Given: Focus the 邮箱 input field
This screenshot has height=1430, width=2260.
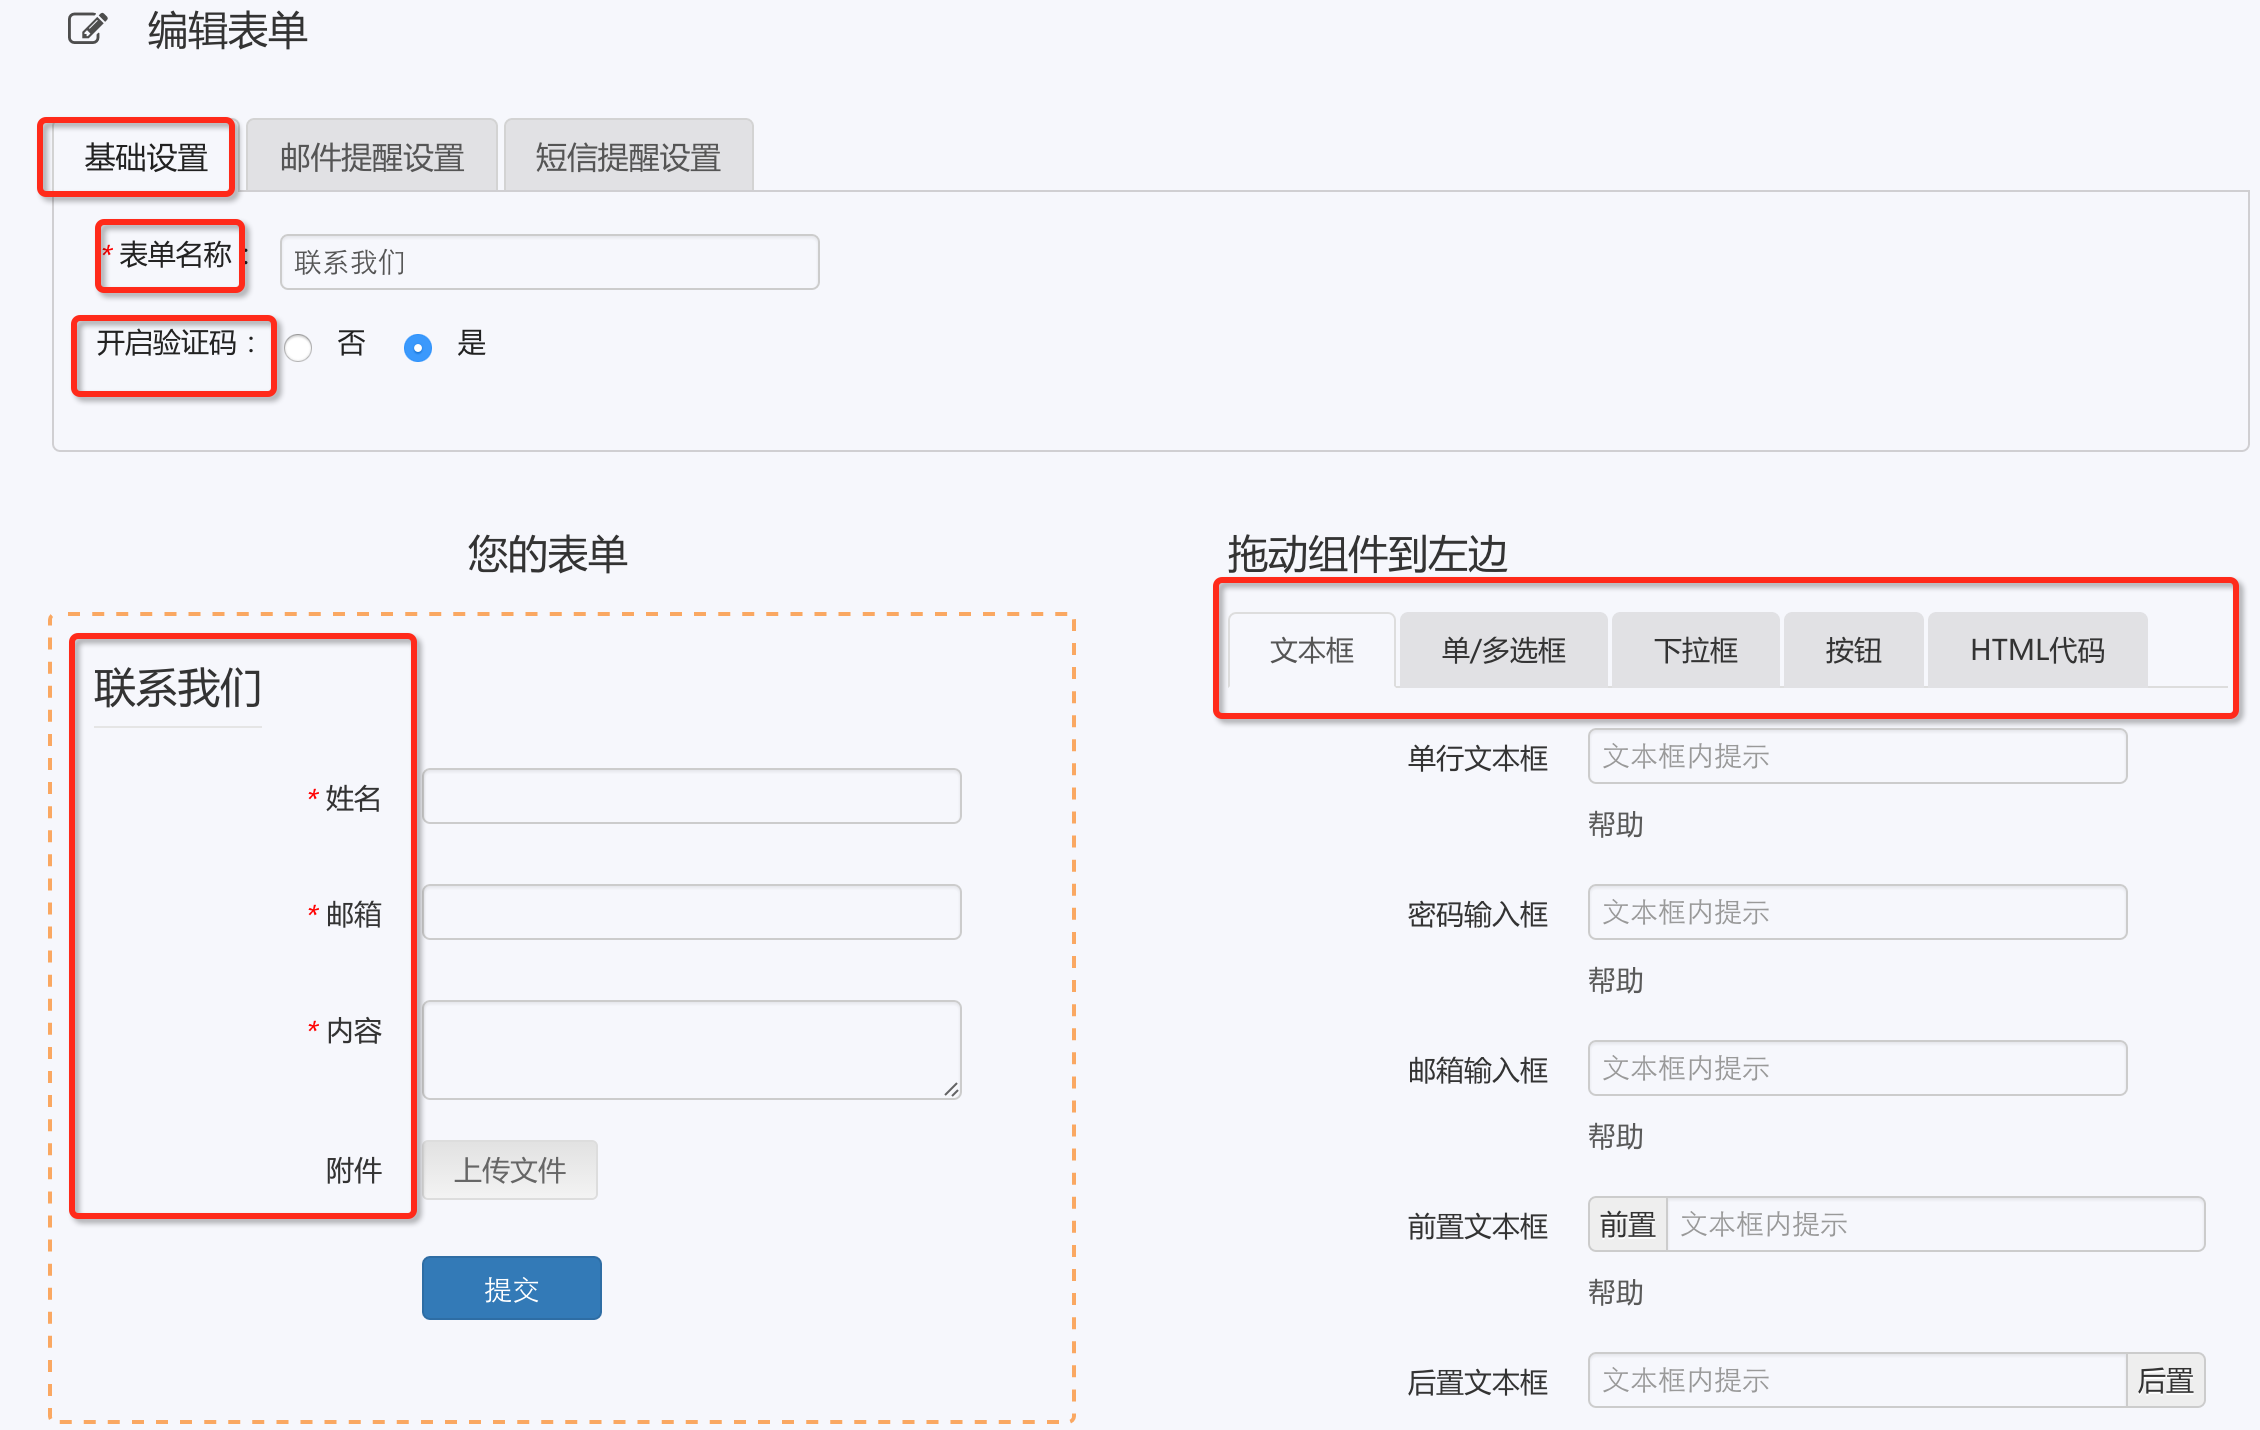Looking at the screenshot, I should click(x=691, y=912).
